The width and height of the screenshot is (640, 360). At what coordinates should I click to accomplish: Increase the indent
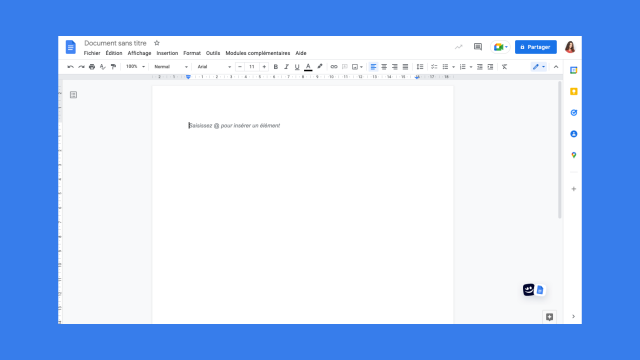point(490,67)
